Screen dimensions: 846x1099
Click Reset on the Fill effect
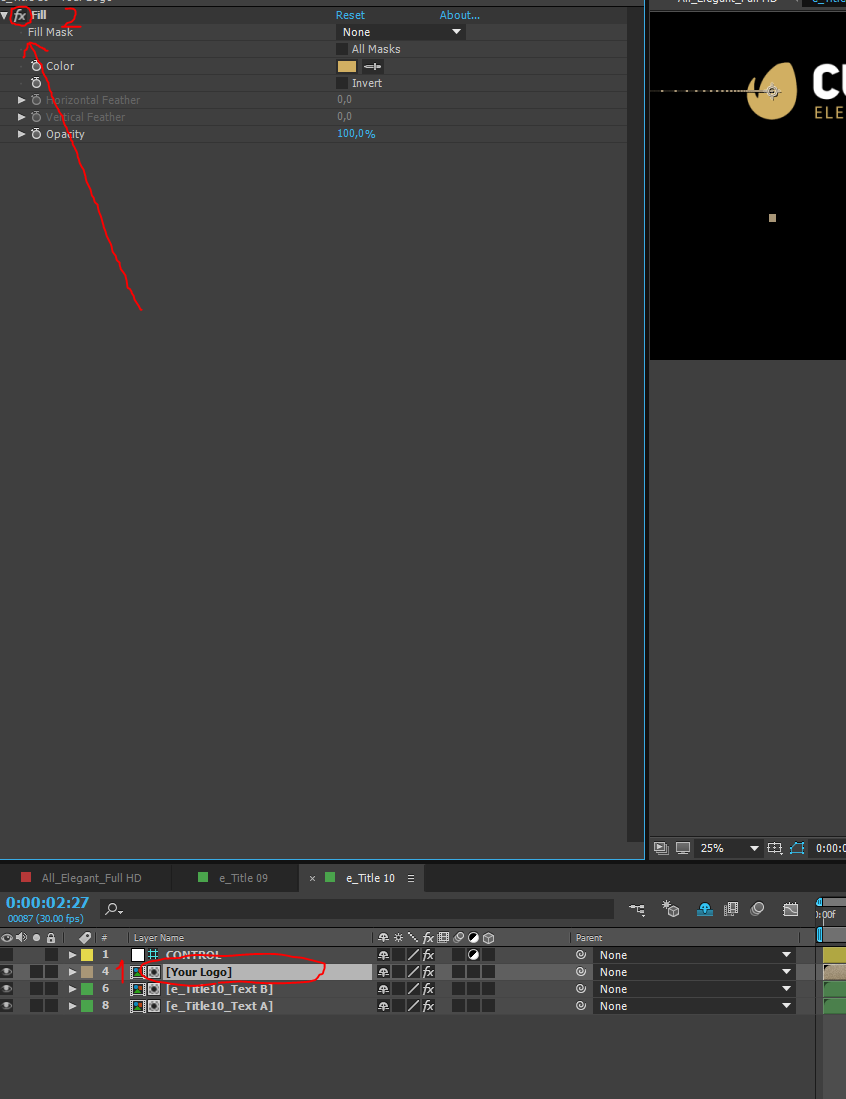[x=350, y=16]
